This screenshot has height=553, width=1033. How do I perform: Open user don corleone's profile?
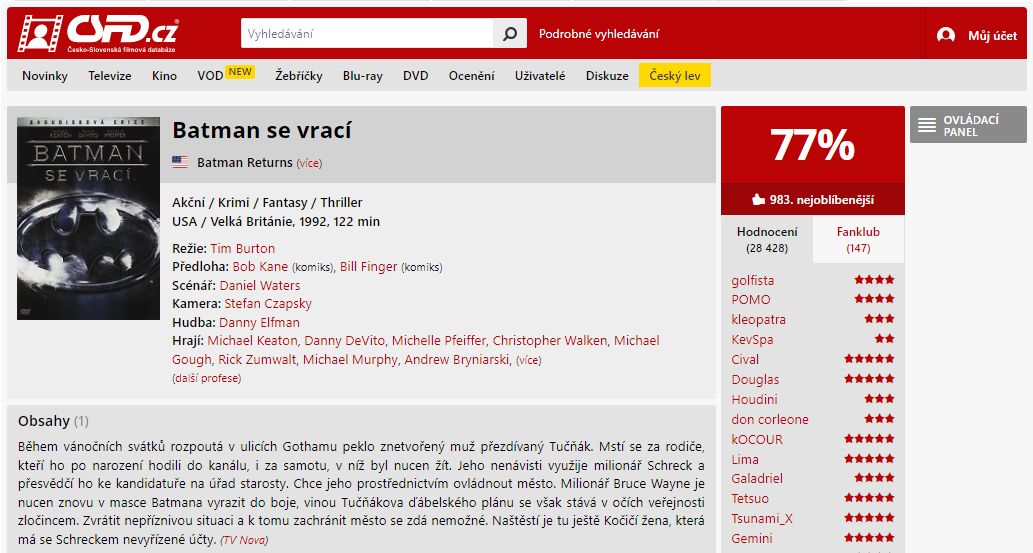click(x=769, y=419)
